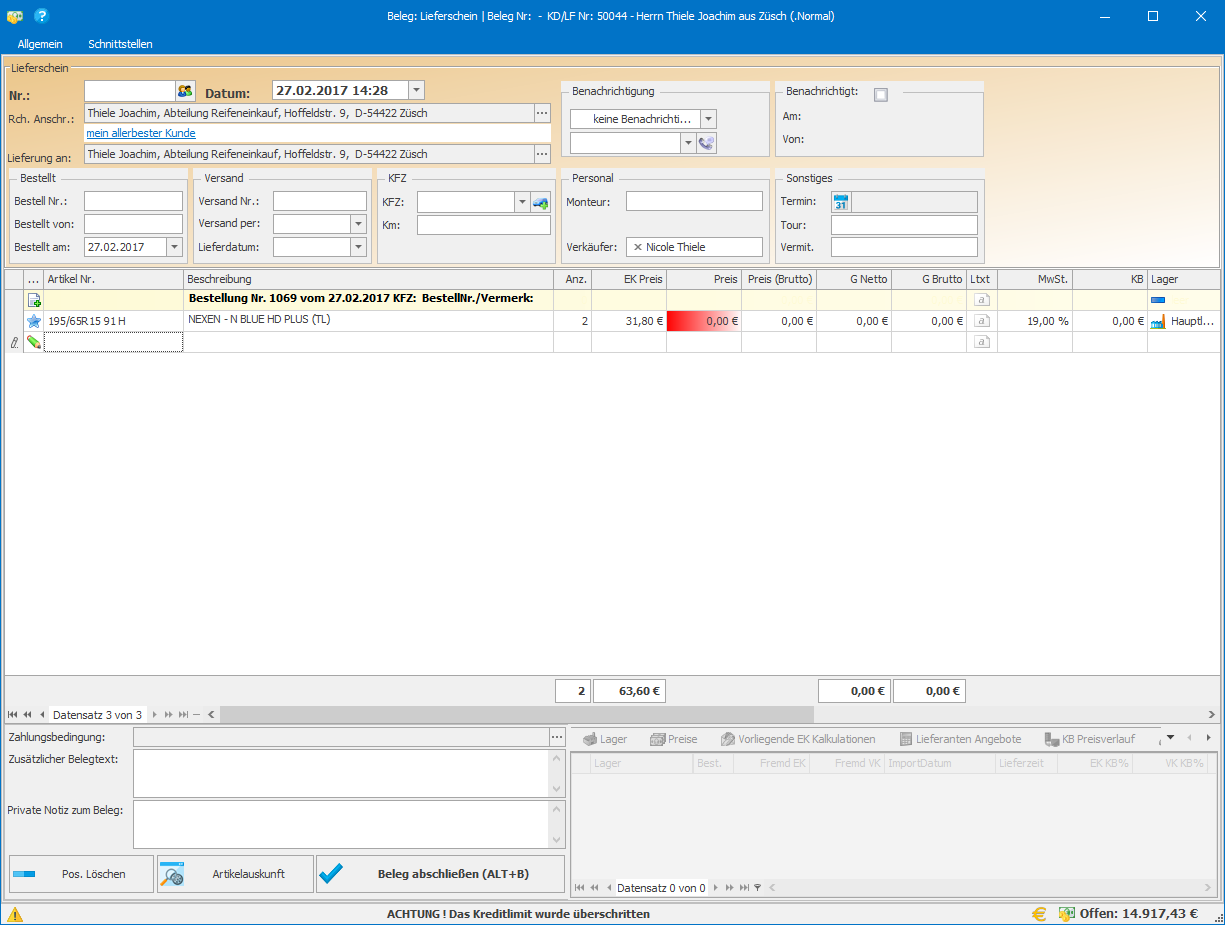Toggle the Benachrichtigt checkbox
Screen dimensions: 1225x925
[880, 95]
